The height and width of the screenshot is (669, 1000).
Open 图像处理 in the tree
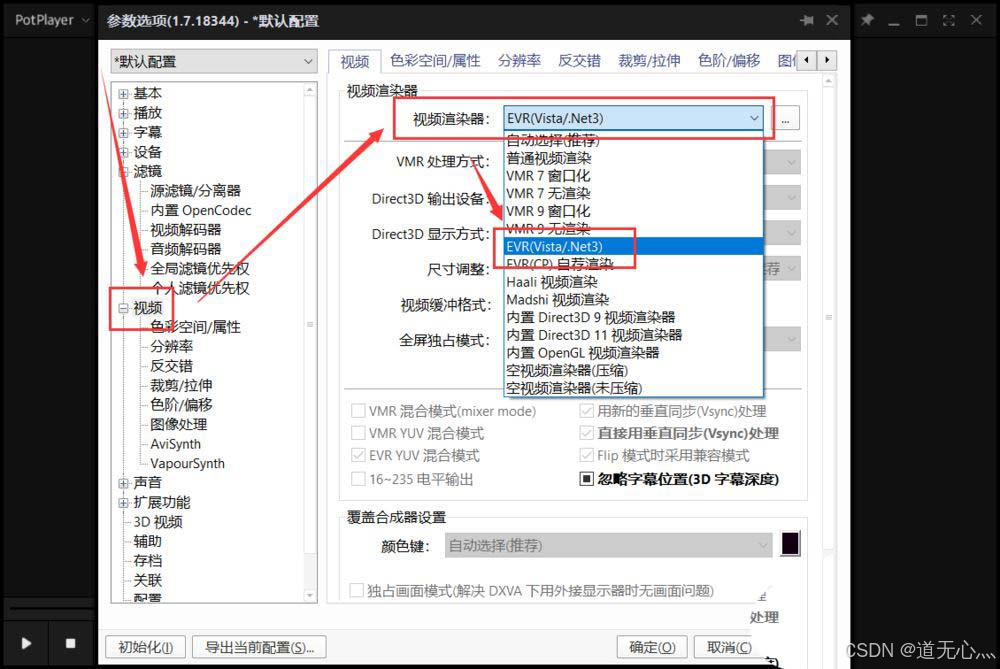179,425
